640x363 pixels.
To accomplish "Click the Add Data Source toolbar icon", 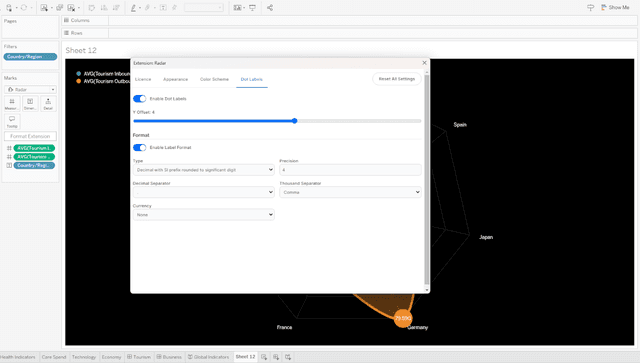I will click(9, 7).
